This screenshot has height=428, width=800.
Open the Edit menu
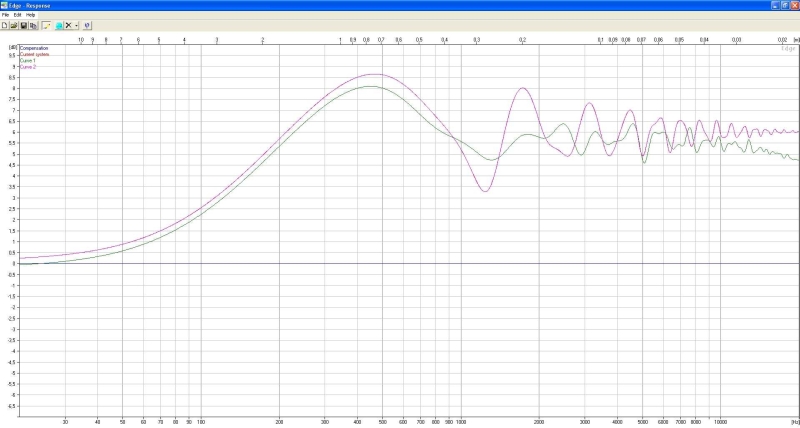click(17, 15)
